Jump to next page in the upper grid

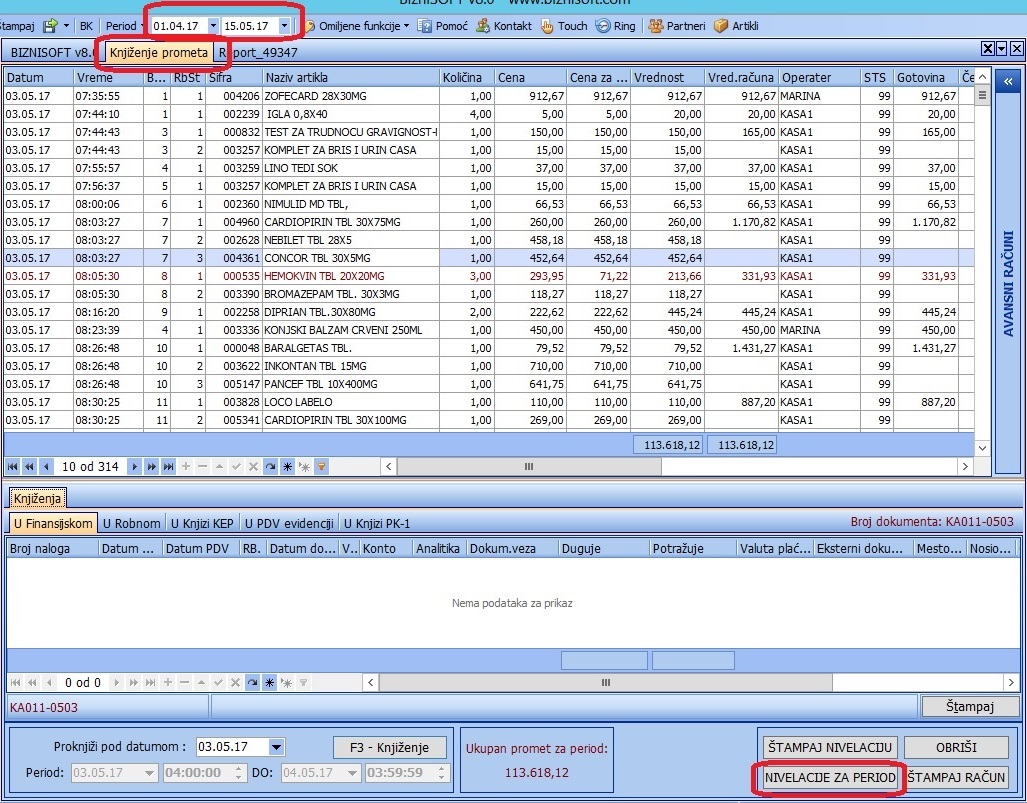click(x=151, y=467)
